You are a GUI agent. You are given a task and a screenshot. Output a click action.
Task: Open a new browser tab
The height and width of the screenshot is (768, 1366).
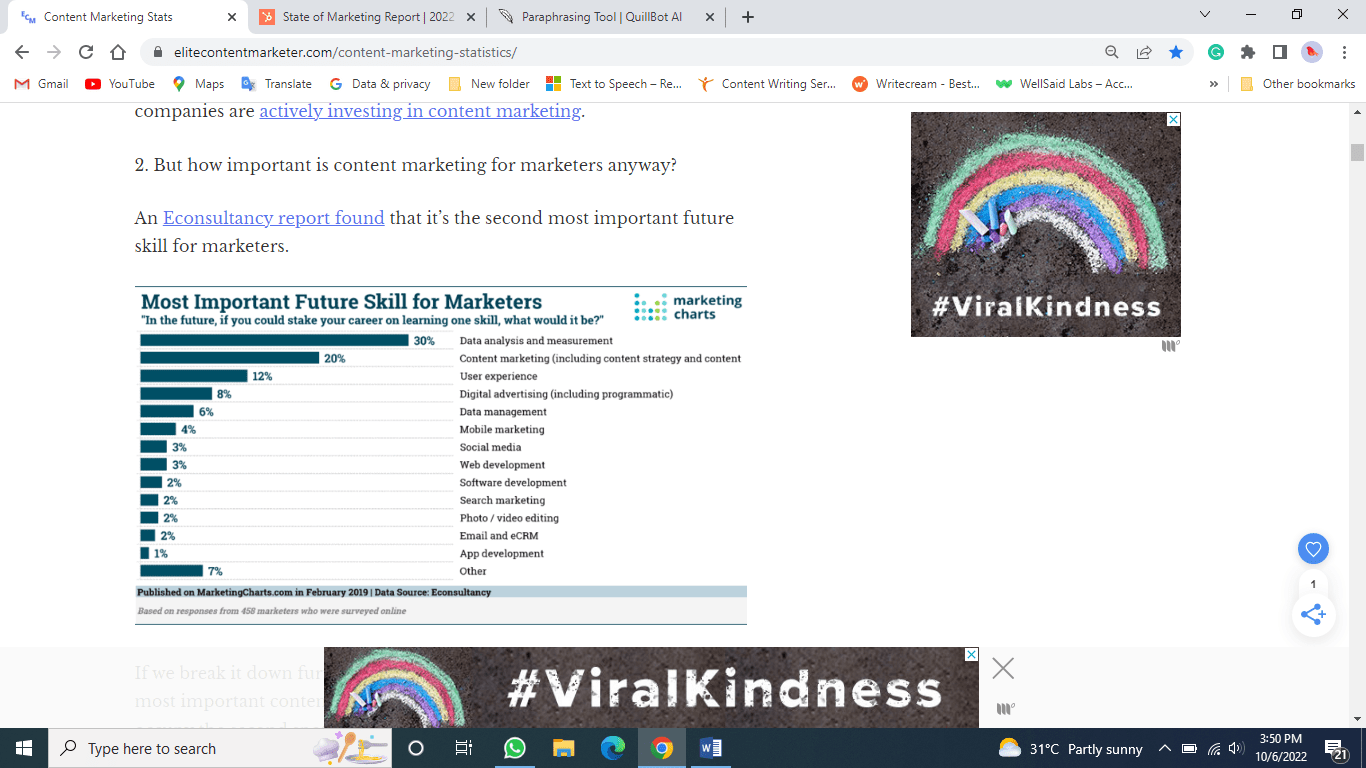748,17
